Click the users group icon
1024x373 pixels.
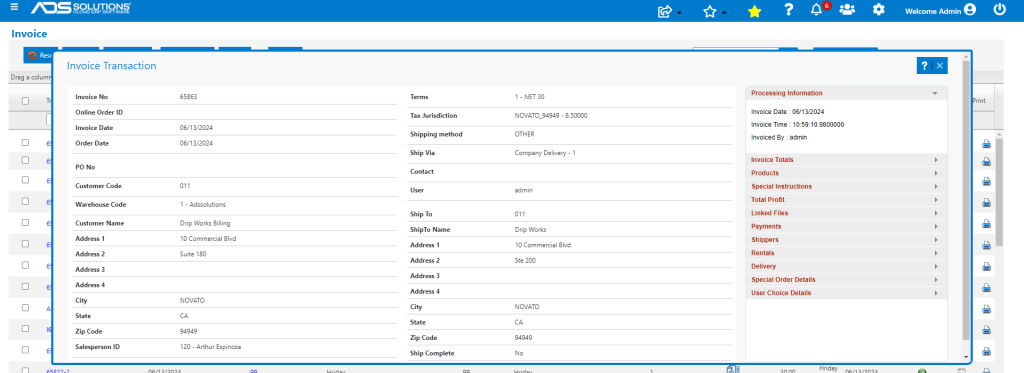point(847,10)
